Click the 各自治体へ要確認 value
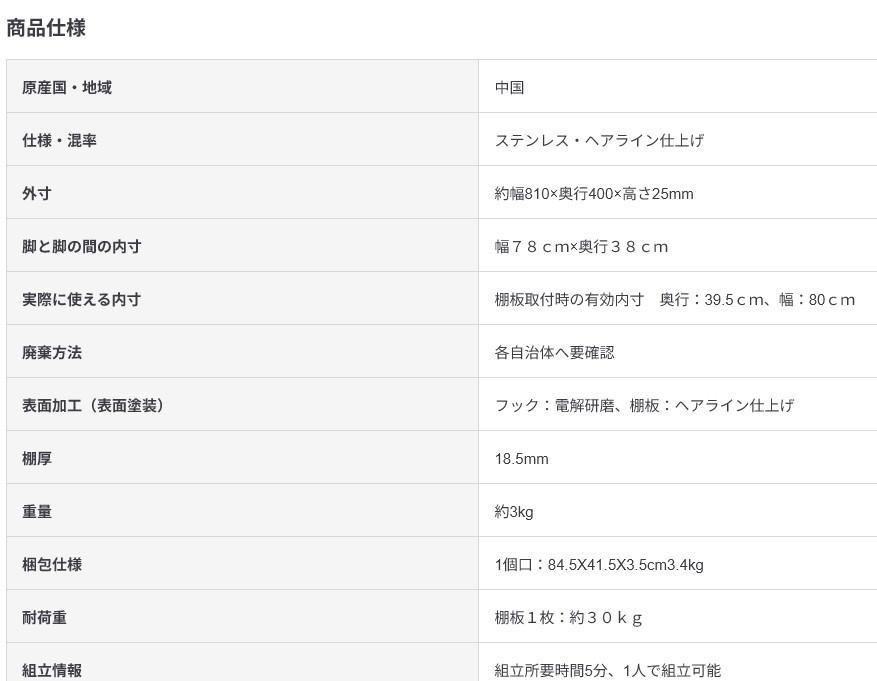The height and width of the screenshot is (681, 877). [554, 352]
